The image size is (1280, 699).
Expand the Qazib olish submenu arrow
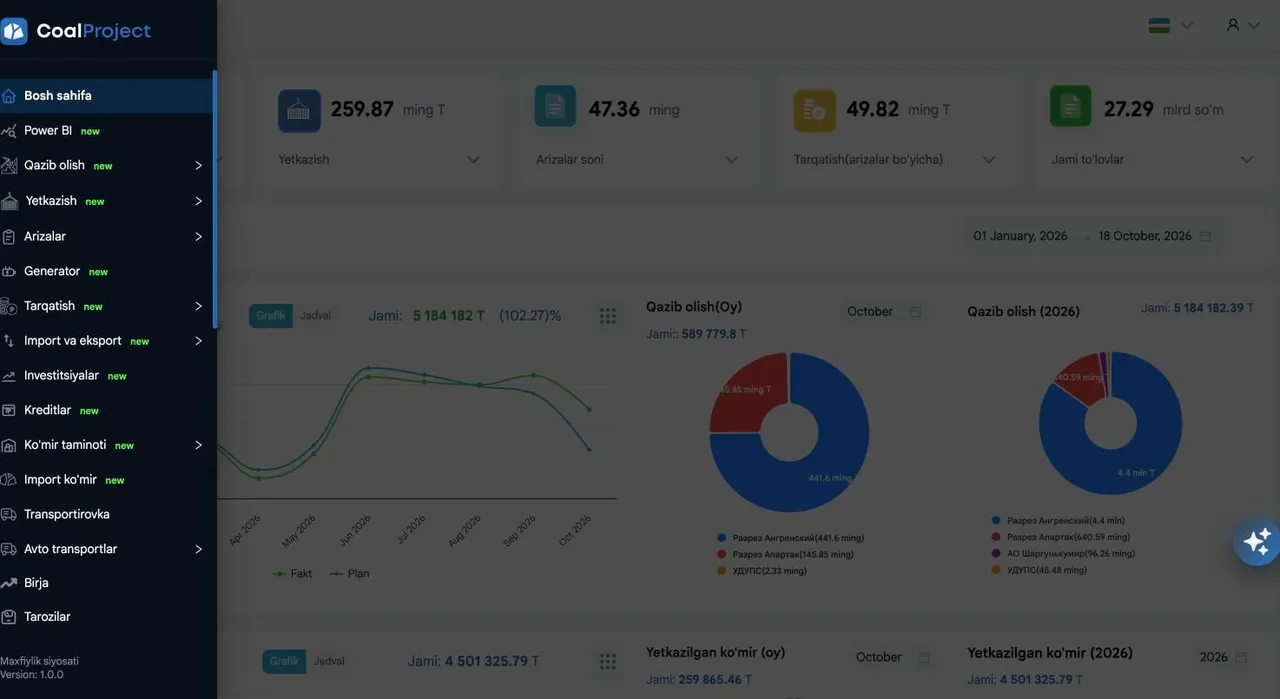point(198,166)
